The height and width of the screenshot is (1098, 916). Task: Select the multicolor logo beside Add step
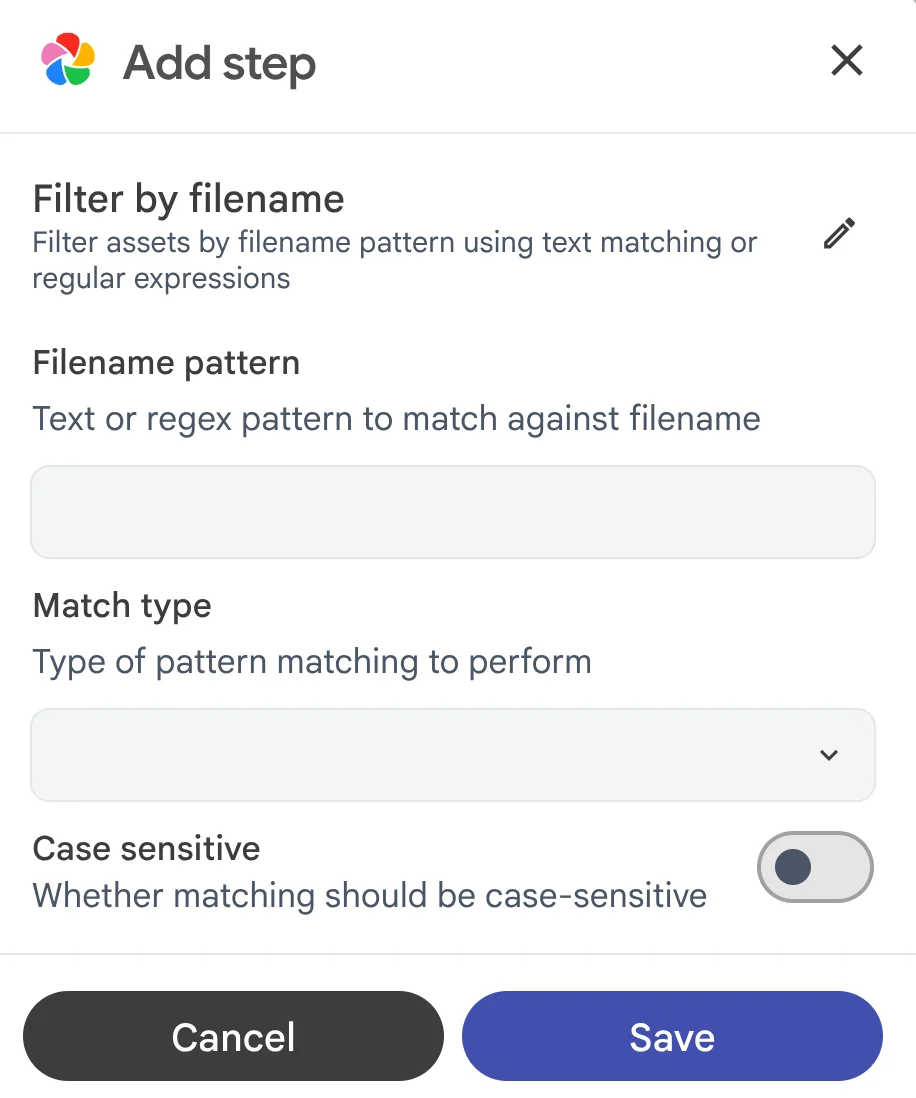[66, 60]
